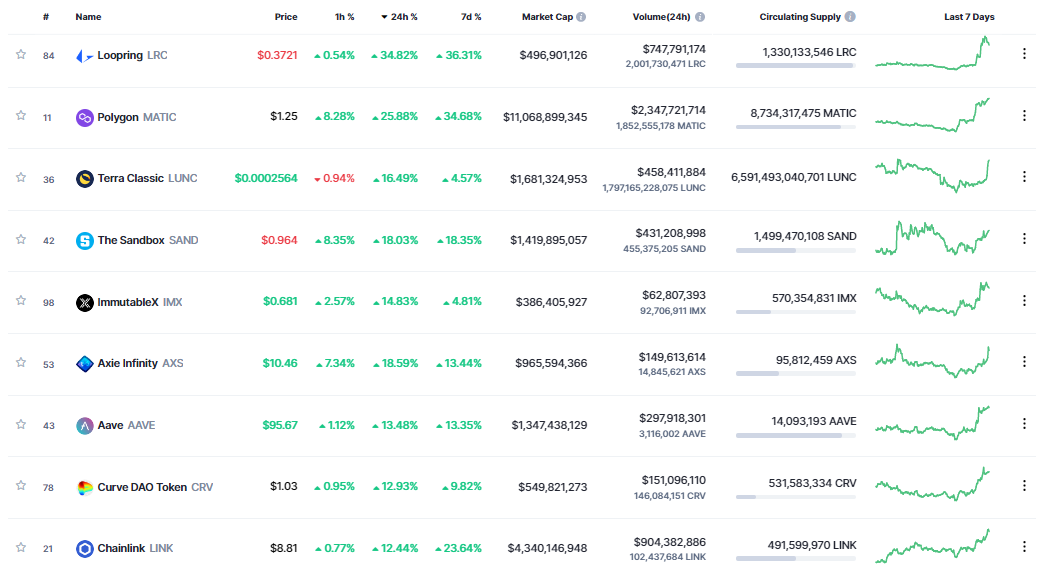Click Polygon market cap $11,068,899,345
This screenshot has width=1063, height=574.
[545, 117]
